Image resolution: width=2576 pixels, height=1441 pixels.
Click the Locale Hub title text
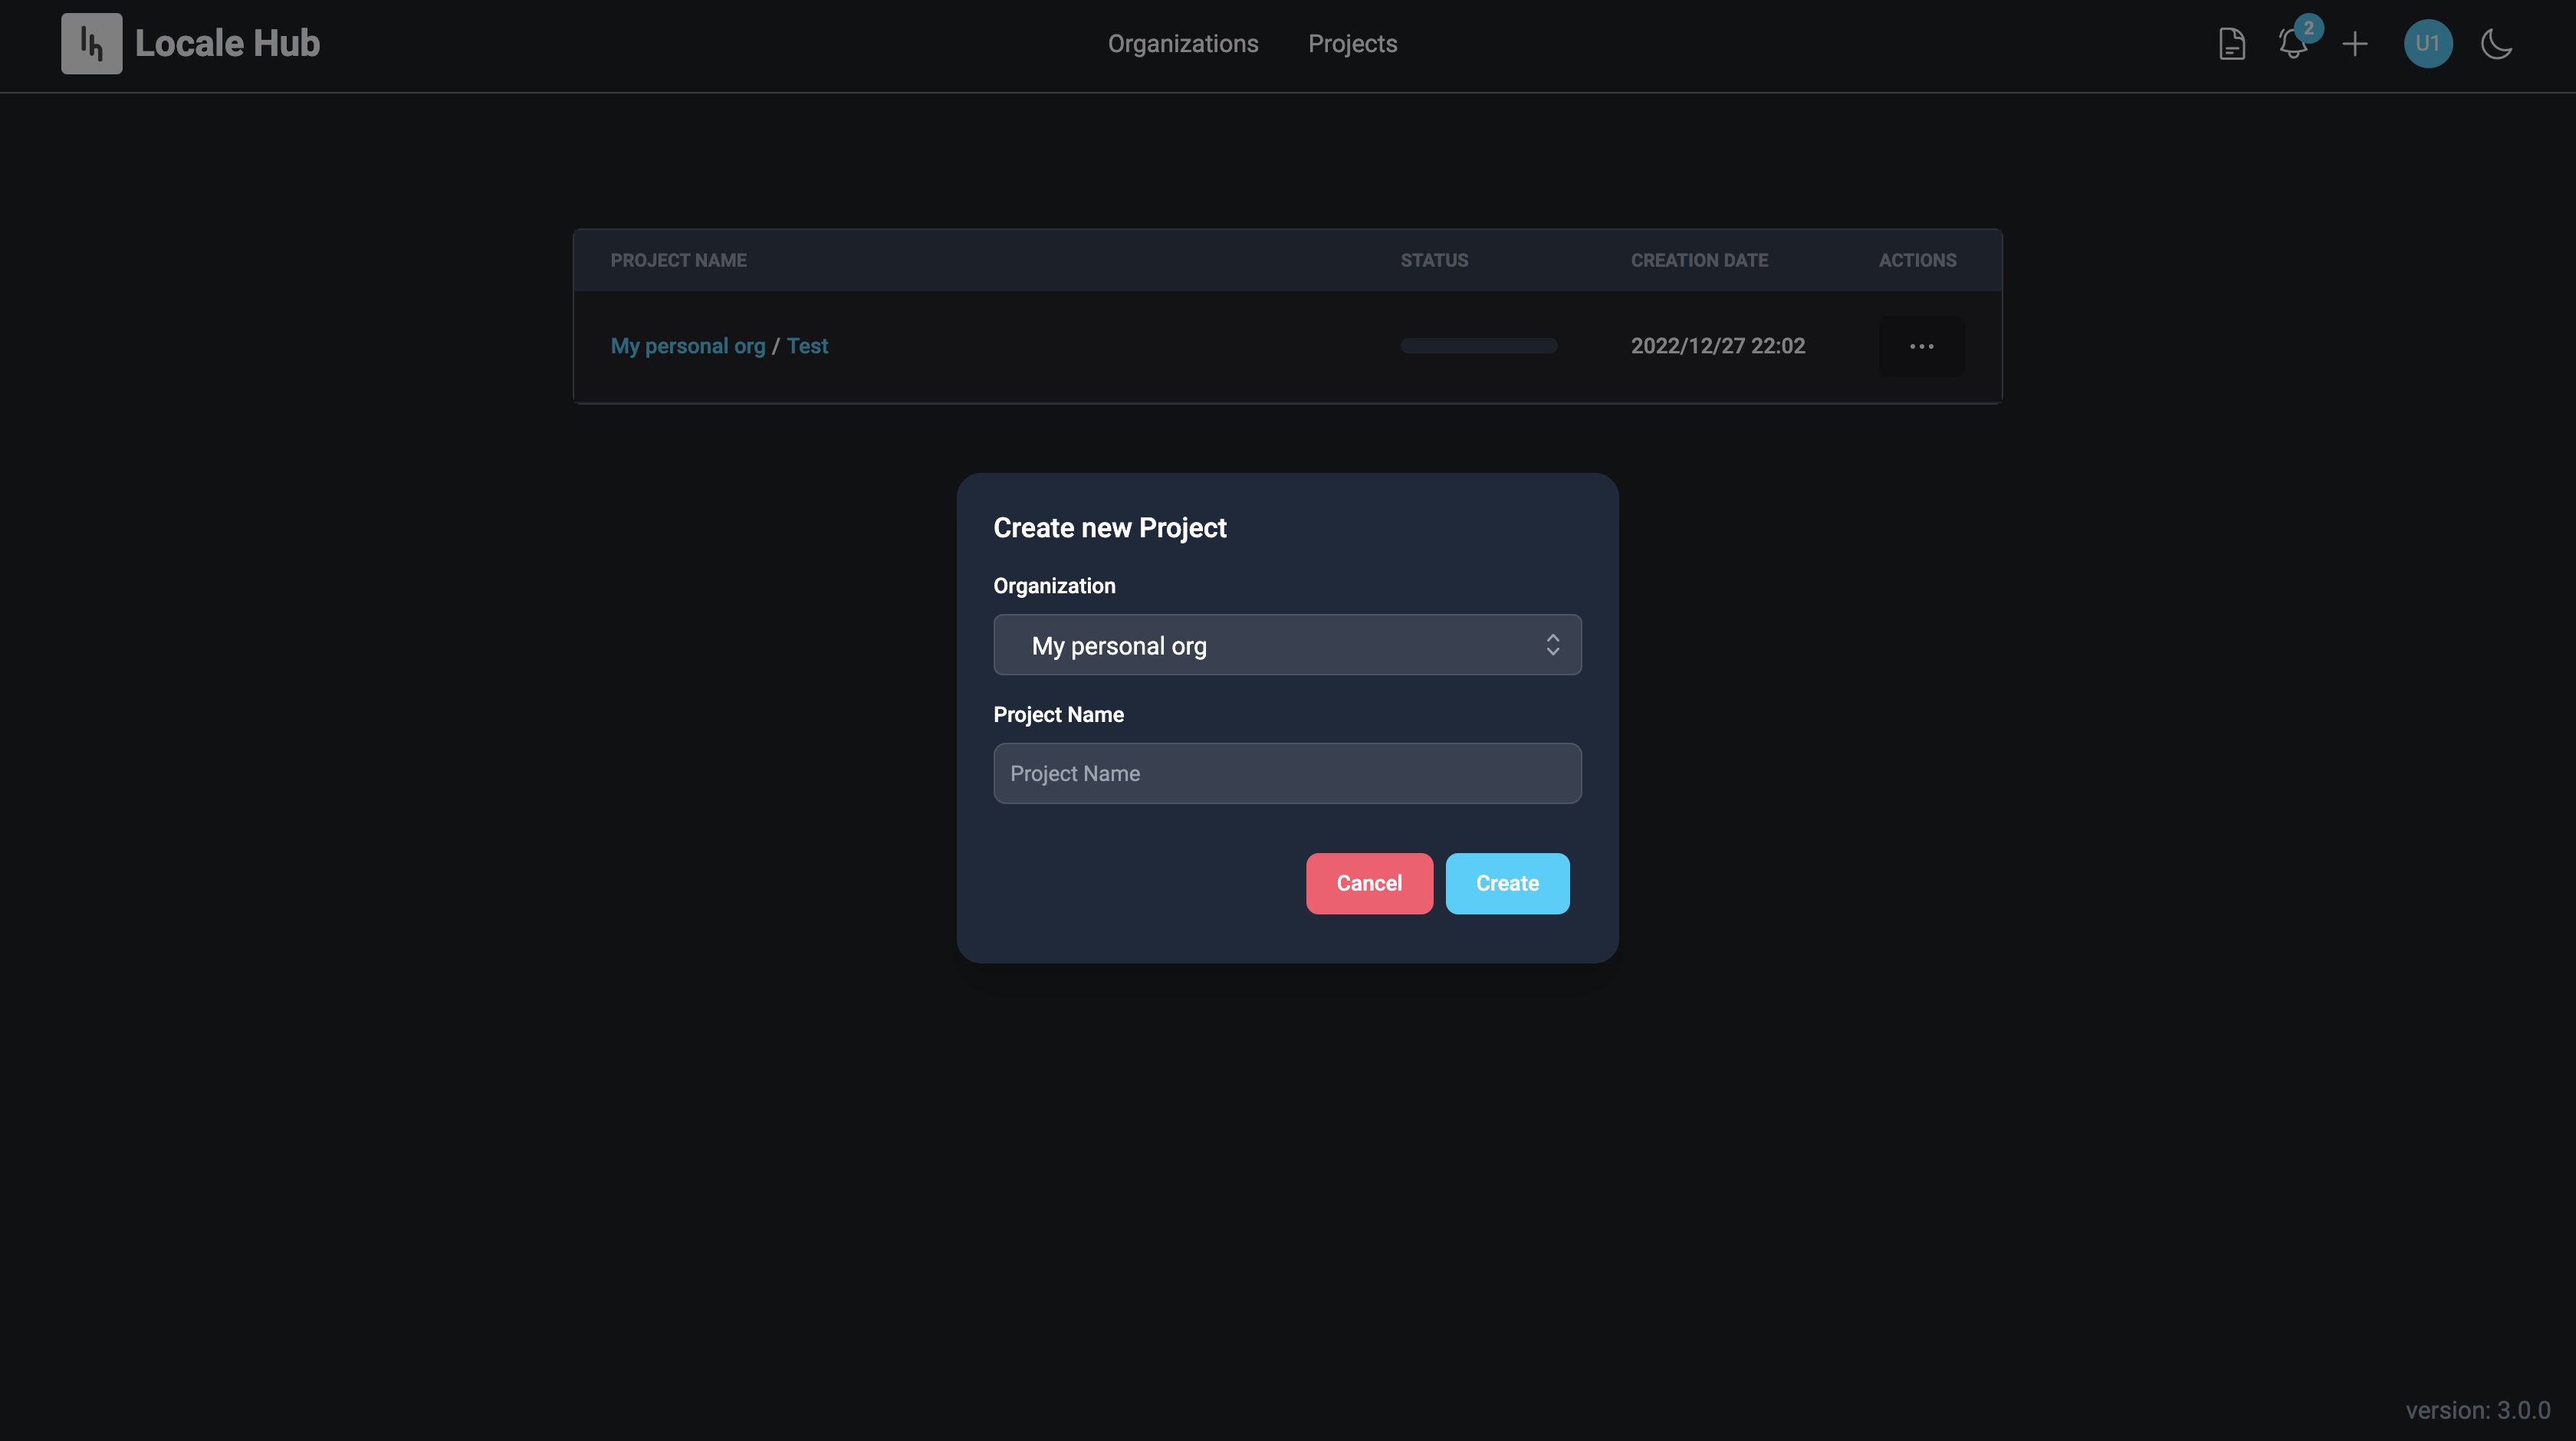[227, 43]
